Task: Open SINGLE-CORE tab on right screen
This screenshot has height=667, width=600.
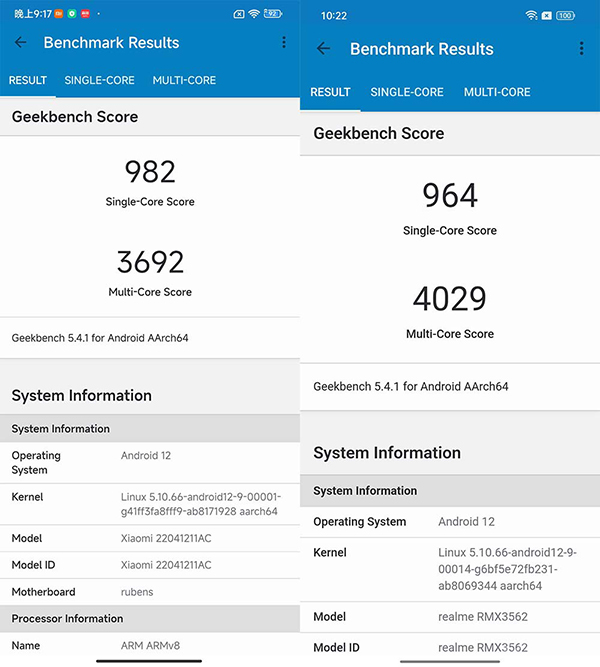Action: 407,92
